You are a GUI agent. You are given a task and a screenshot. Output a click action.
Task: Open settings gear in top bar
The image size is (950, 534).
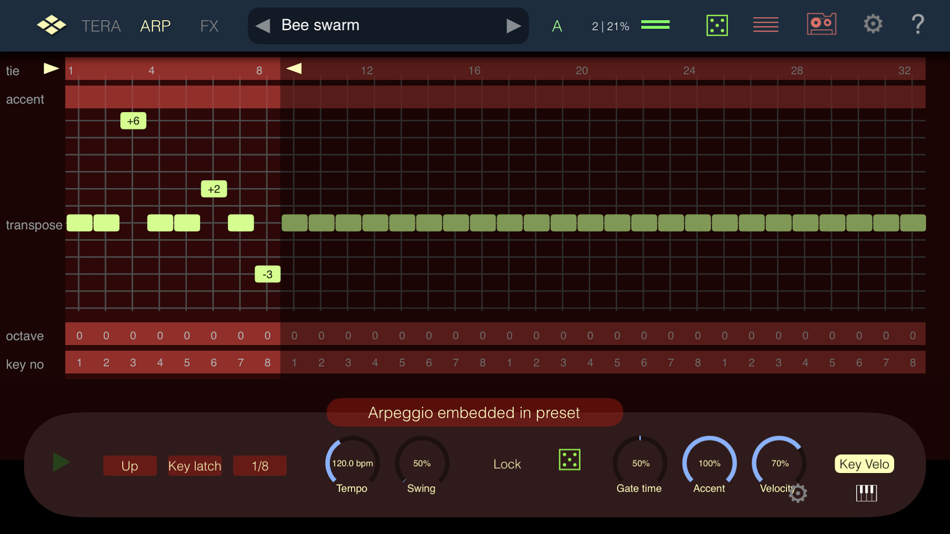[x=872, y=24]
